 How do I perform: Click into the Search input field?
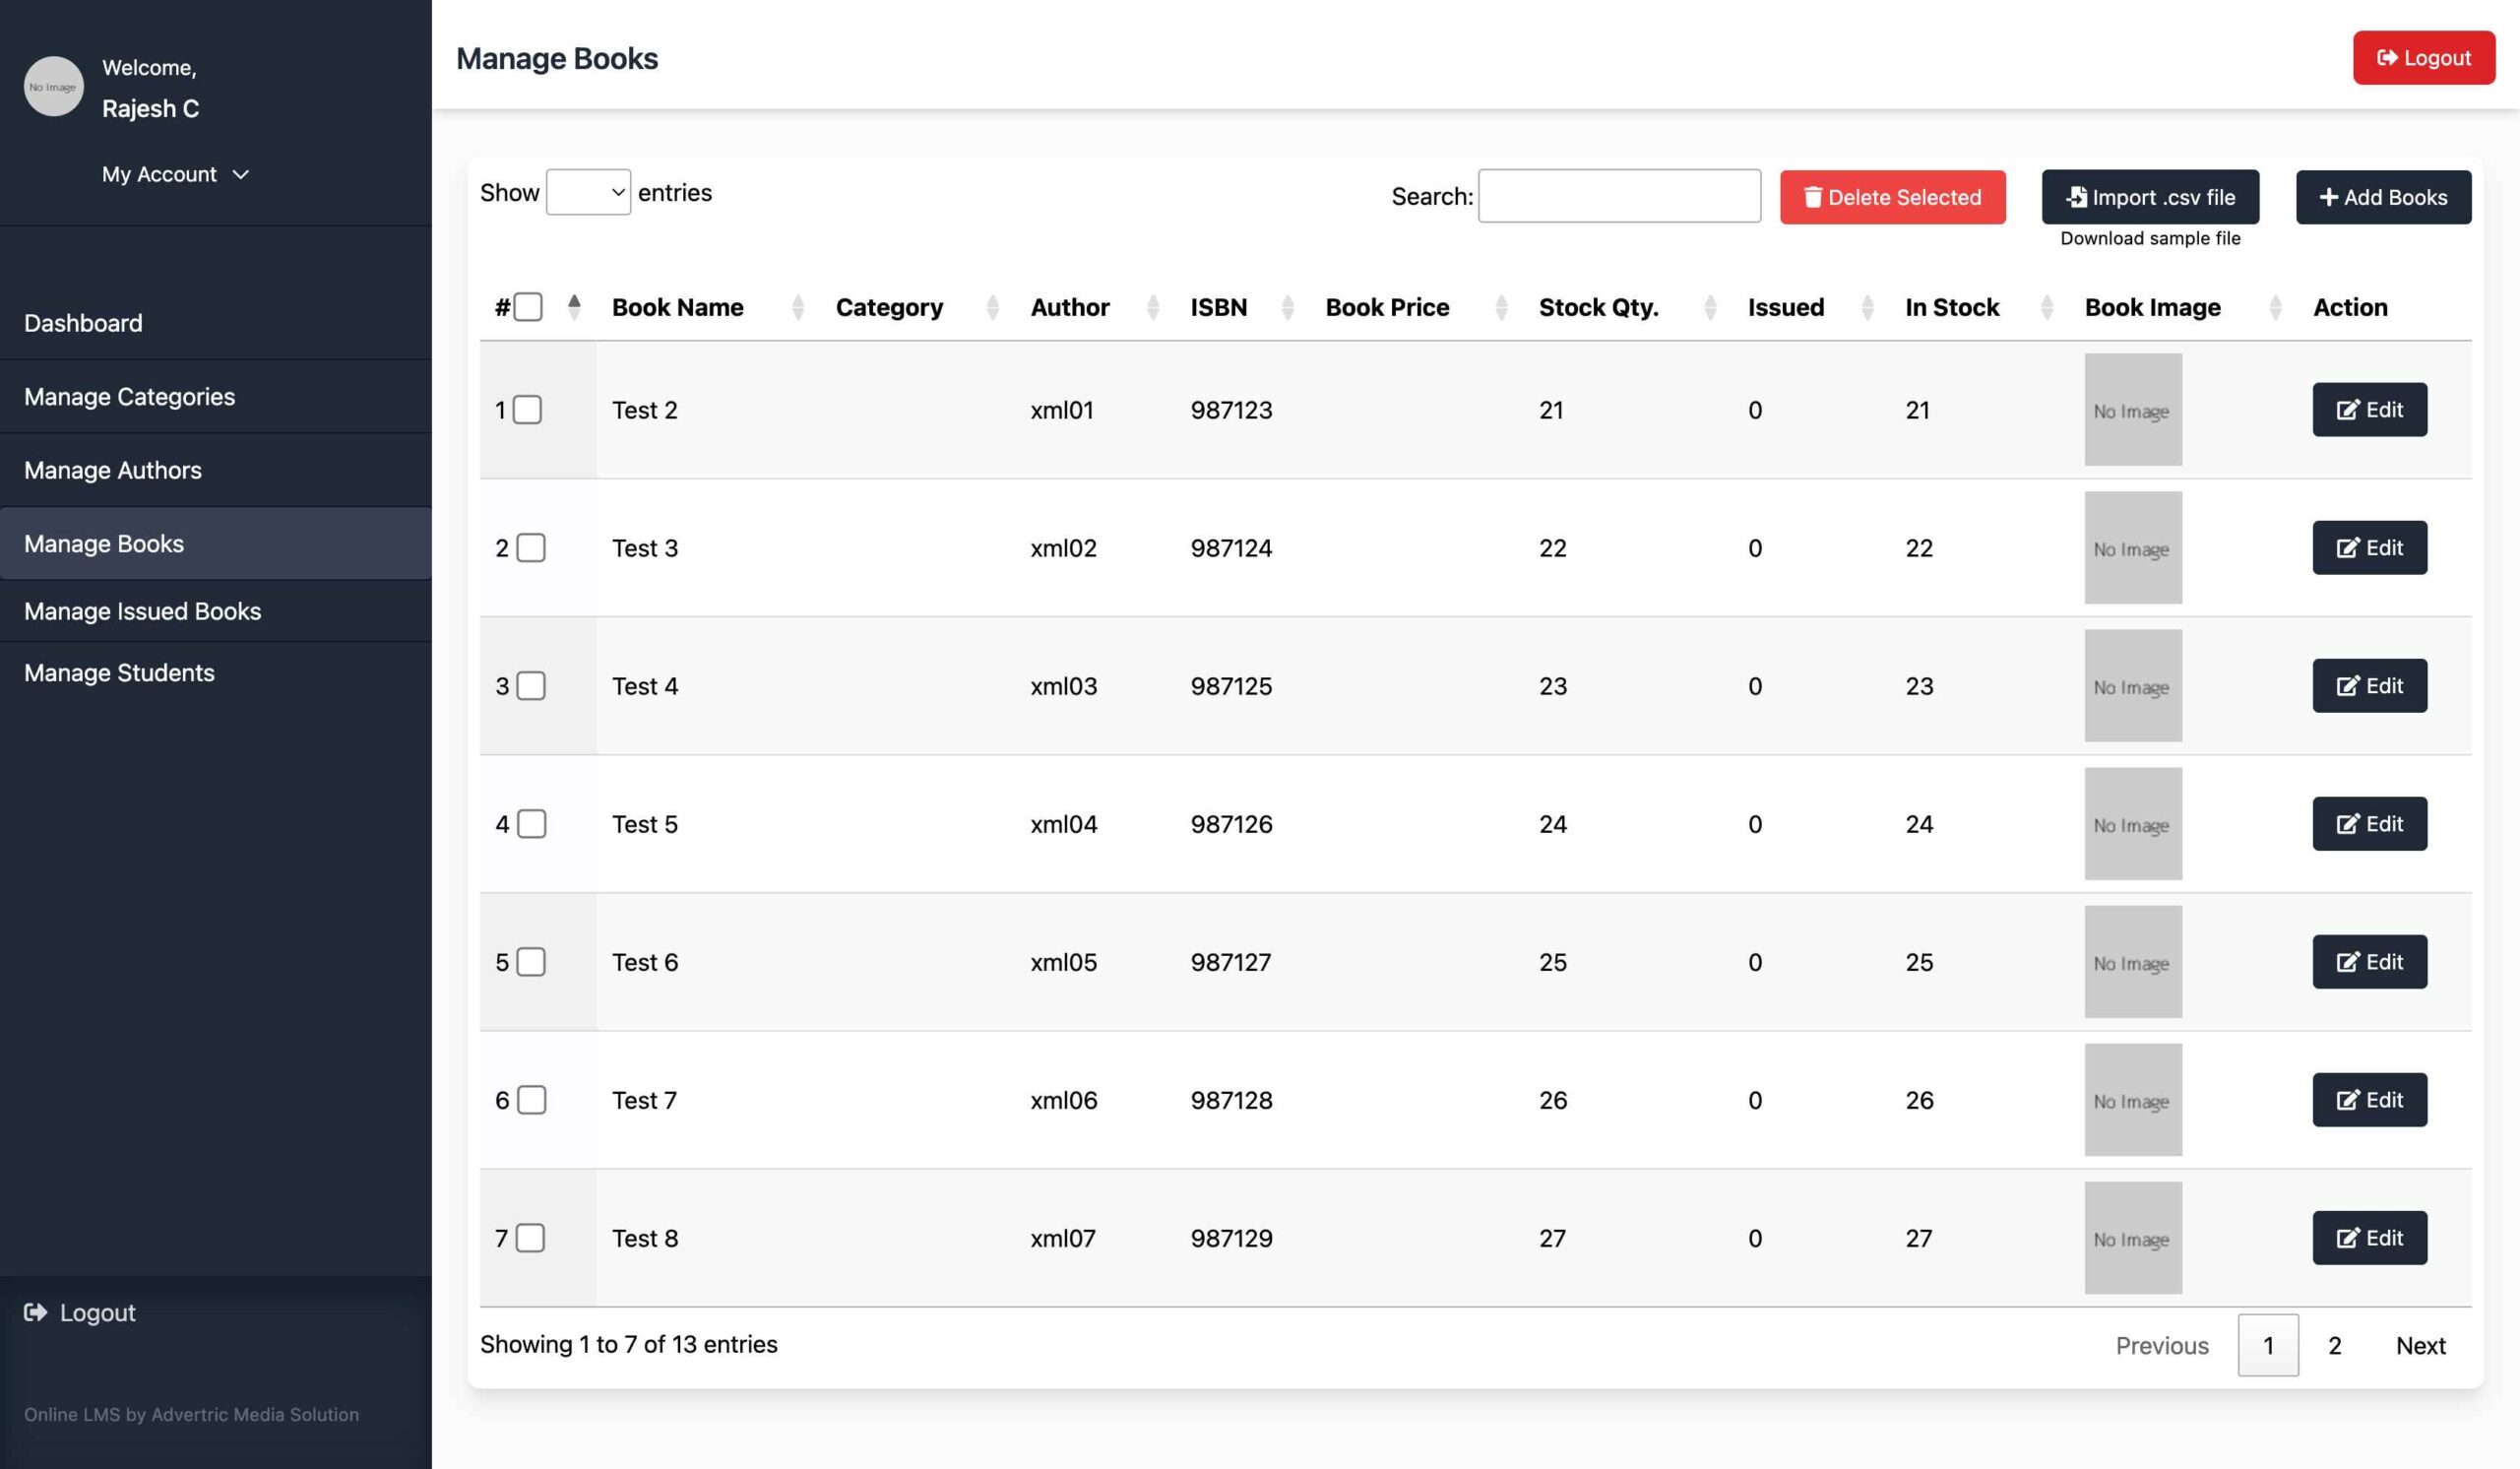(1619, 196)
